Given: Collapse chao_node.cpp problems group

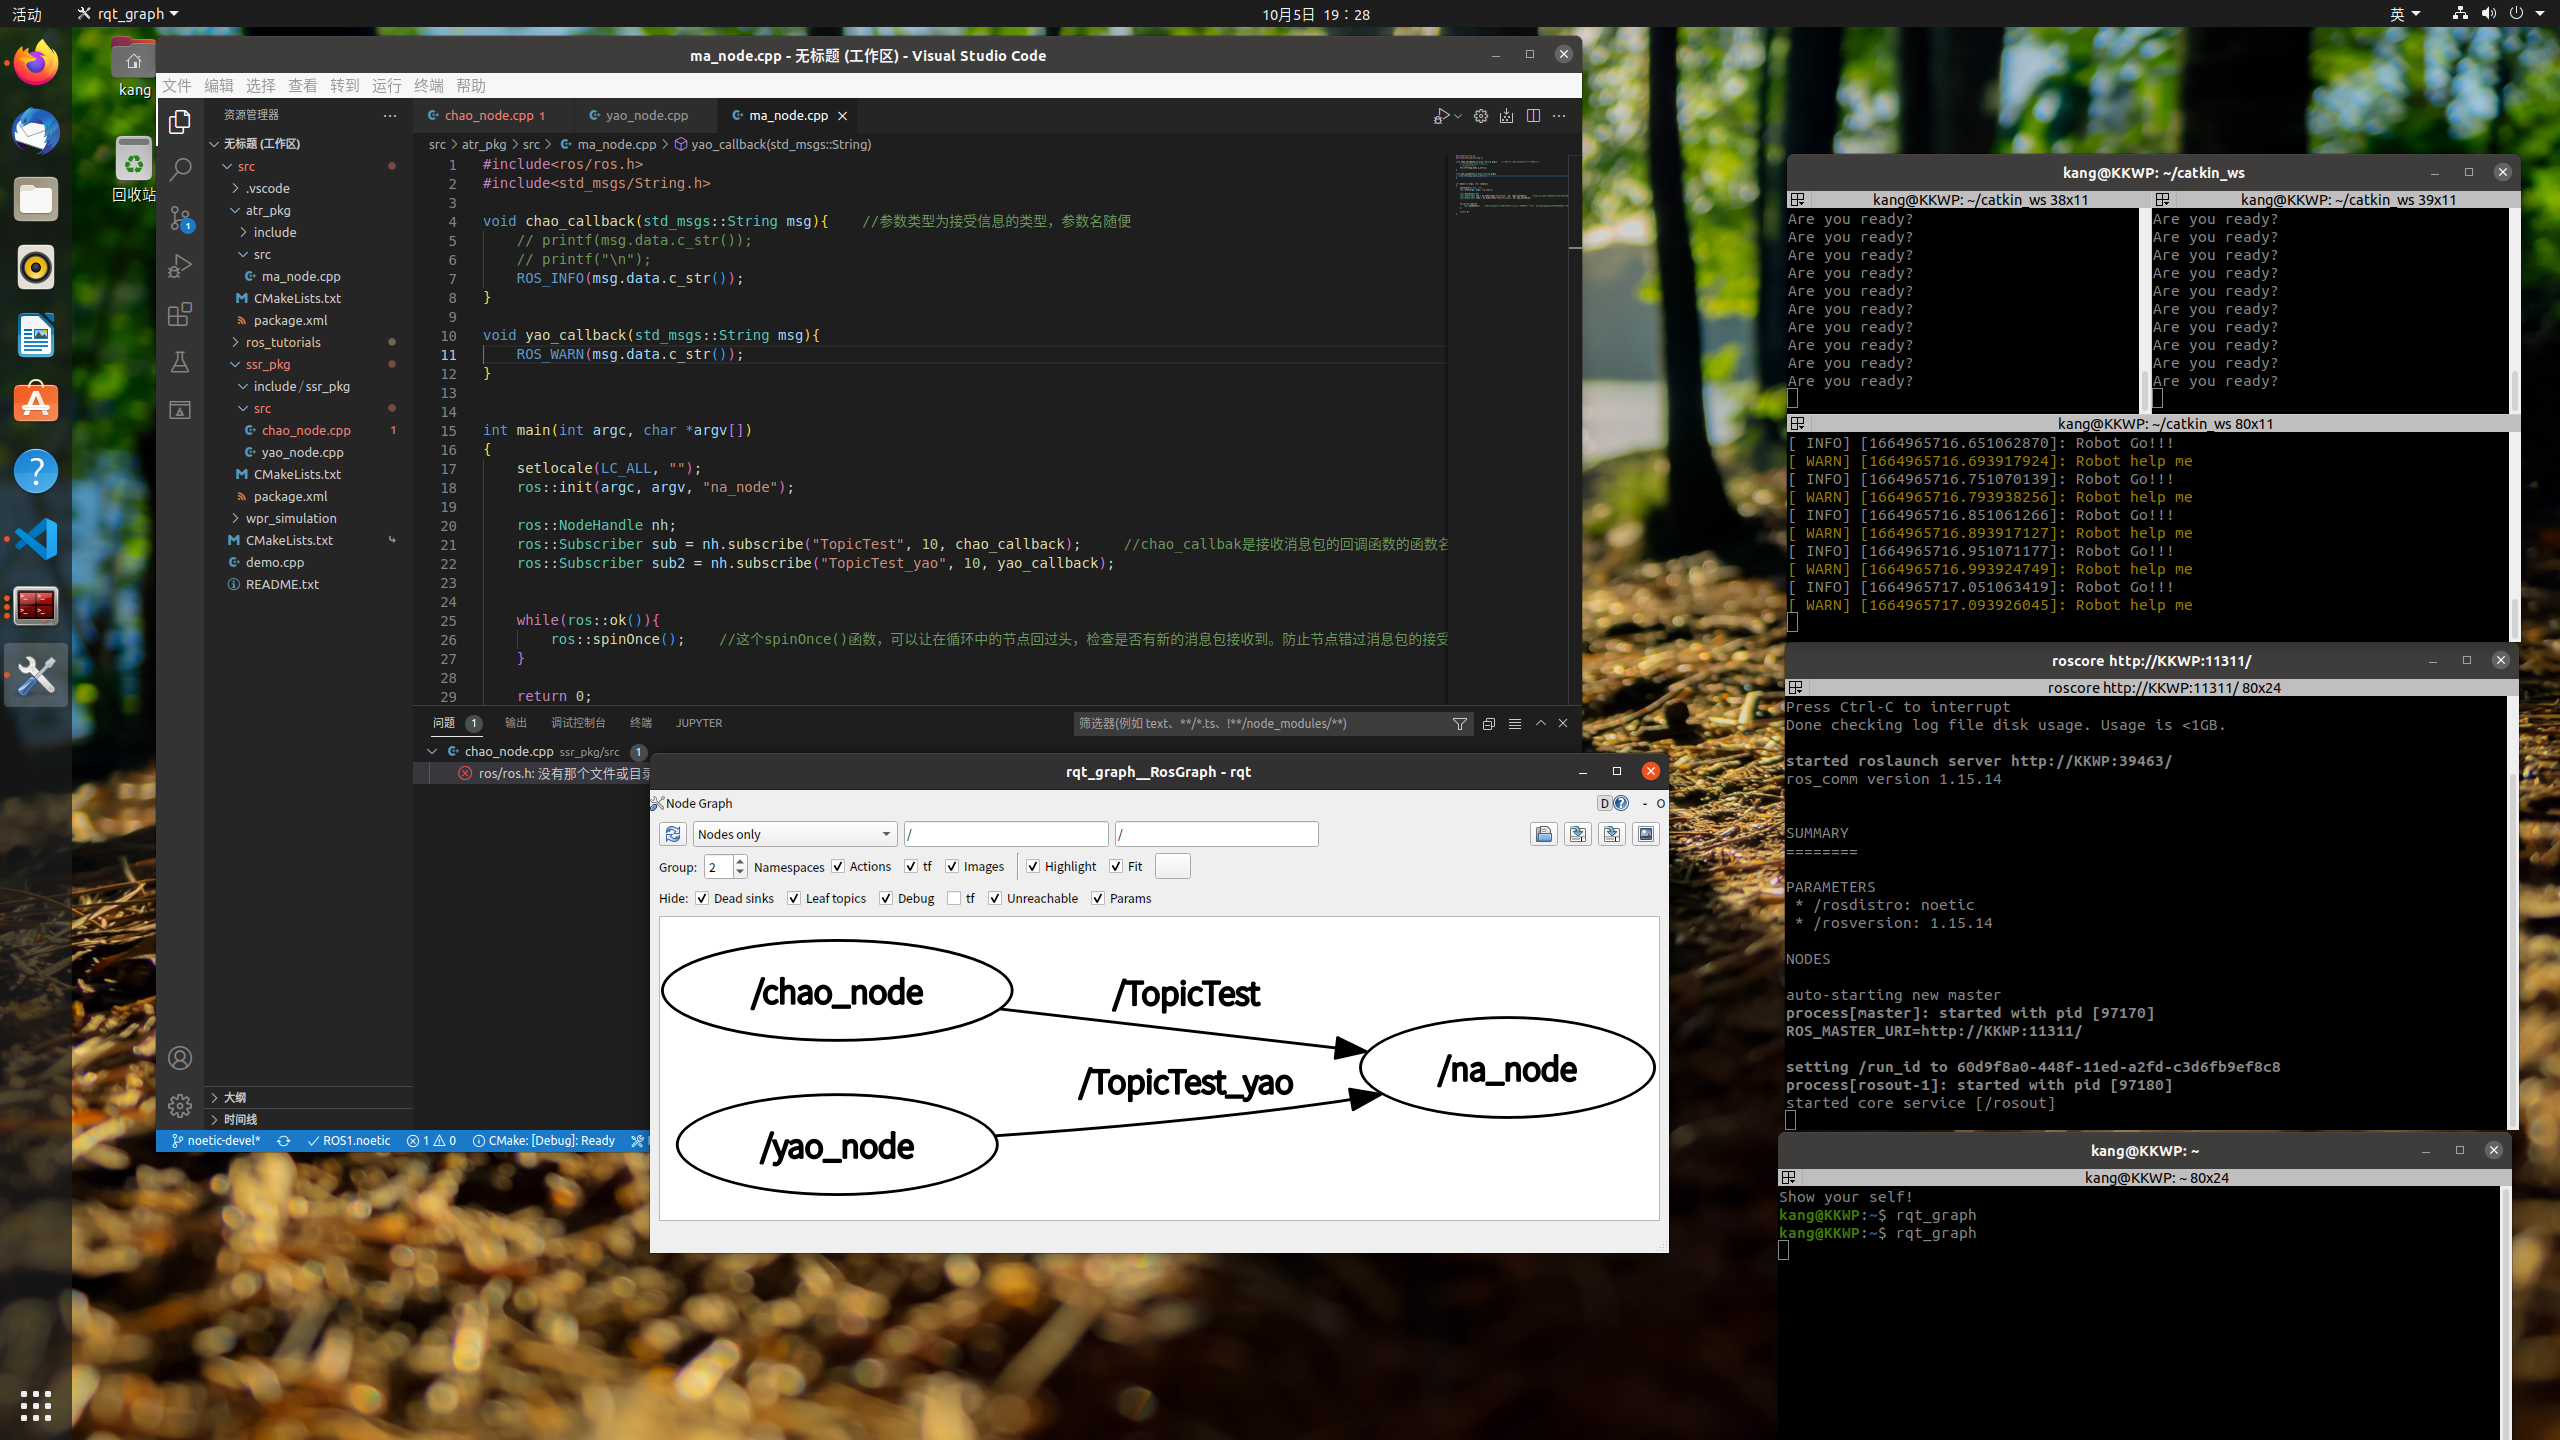Looking at the screenshot, I should tap(432, 751).
